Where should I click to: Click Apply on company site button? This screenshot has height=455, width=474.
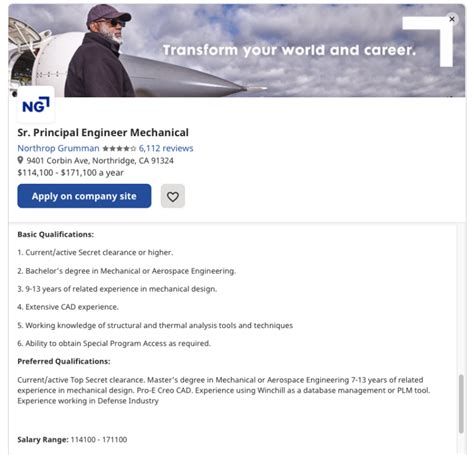tap(84, 196)
